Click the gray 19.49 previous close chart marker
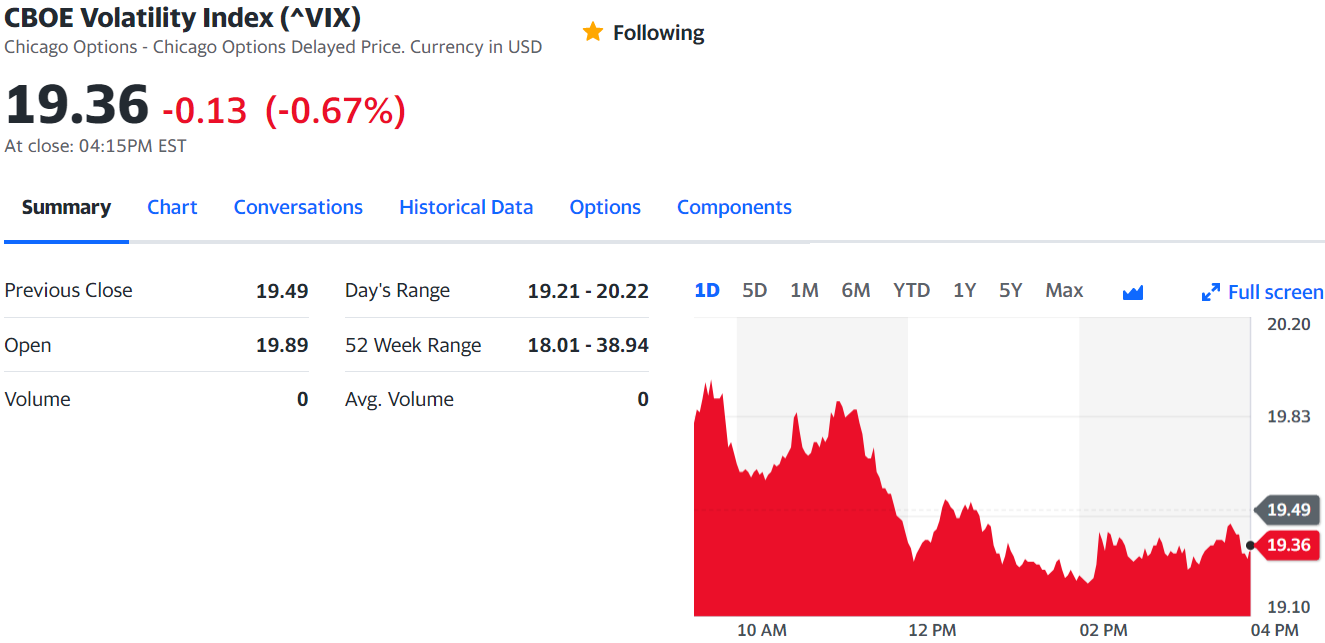Image resolution: width=1325 pixels, height=643 pixels. click(1287, 510)
